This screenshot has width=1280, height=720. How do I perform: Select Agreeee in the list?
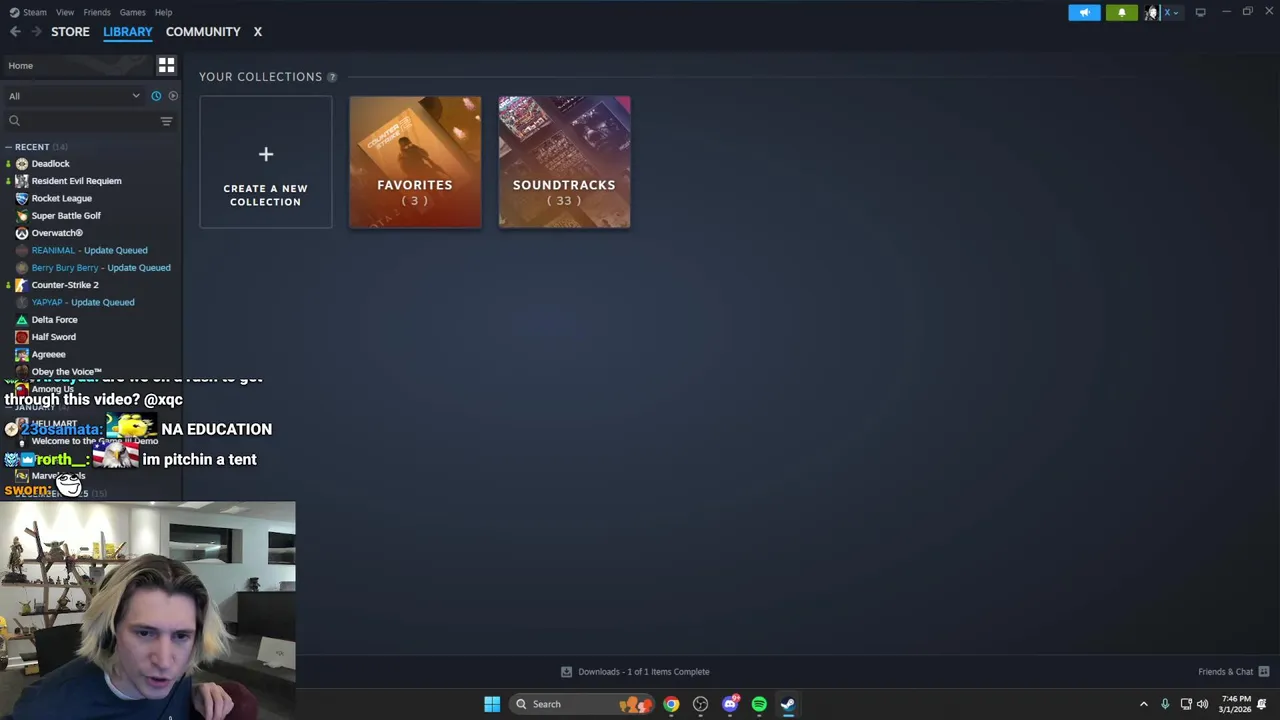point(48,354)
